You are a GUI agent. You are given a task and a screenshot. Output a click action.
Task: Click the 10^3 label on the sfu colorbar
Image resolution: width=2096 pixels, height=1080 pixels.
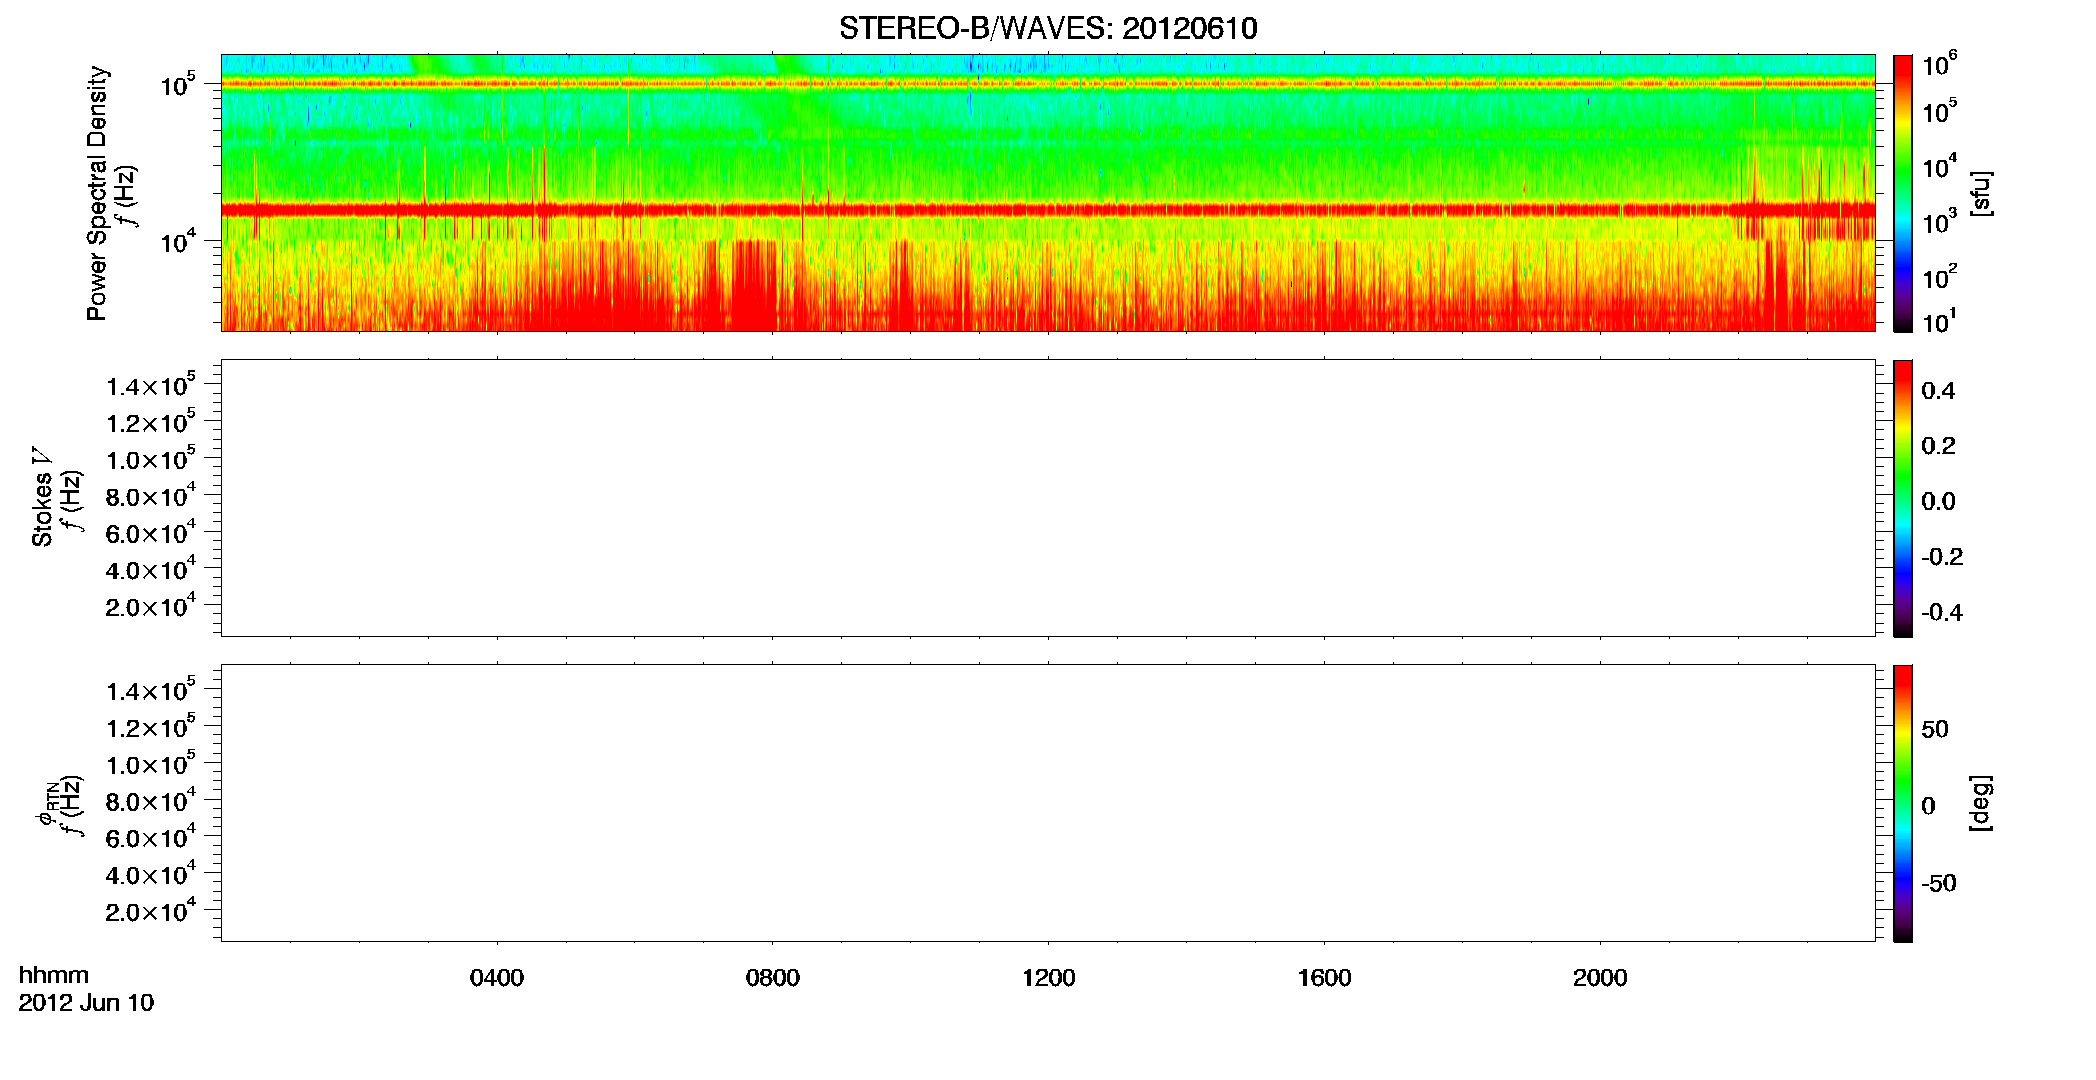1941,222
